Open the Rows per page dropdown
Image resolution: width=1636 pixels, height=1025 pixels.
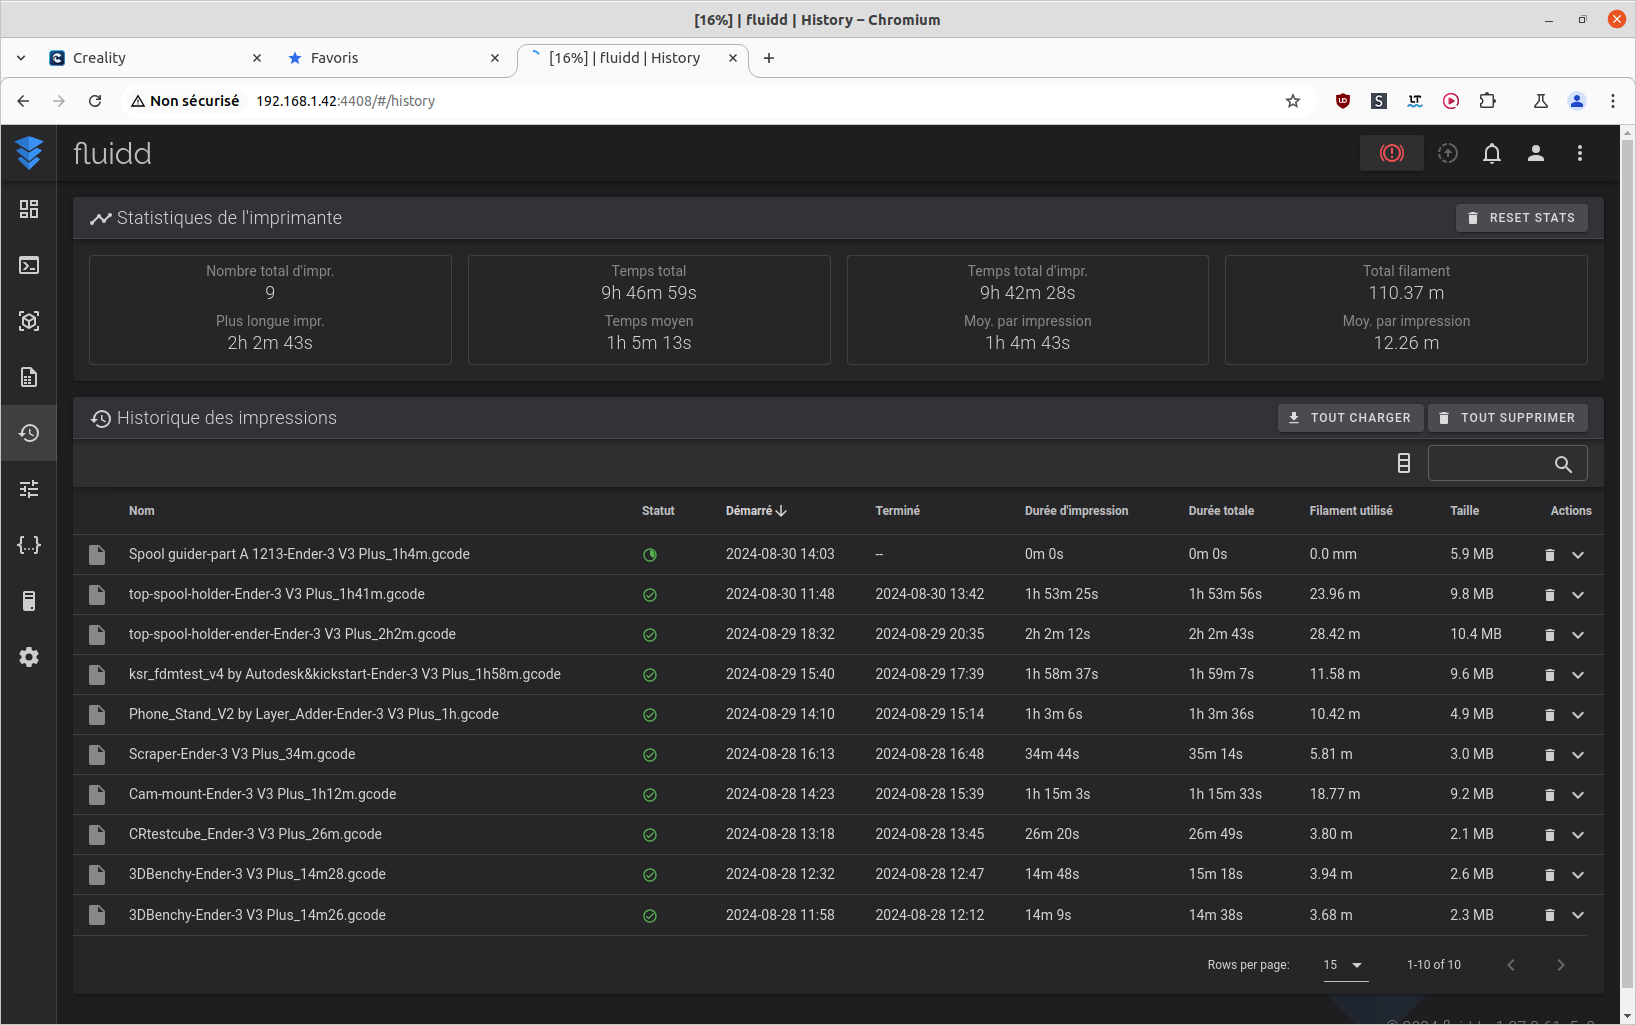pyautogui.click(x=1344, y=965)
